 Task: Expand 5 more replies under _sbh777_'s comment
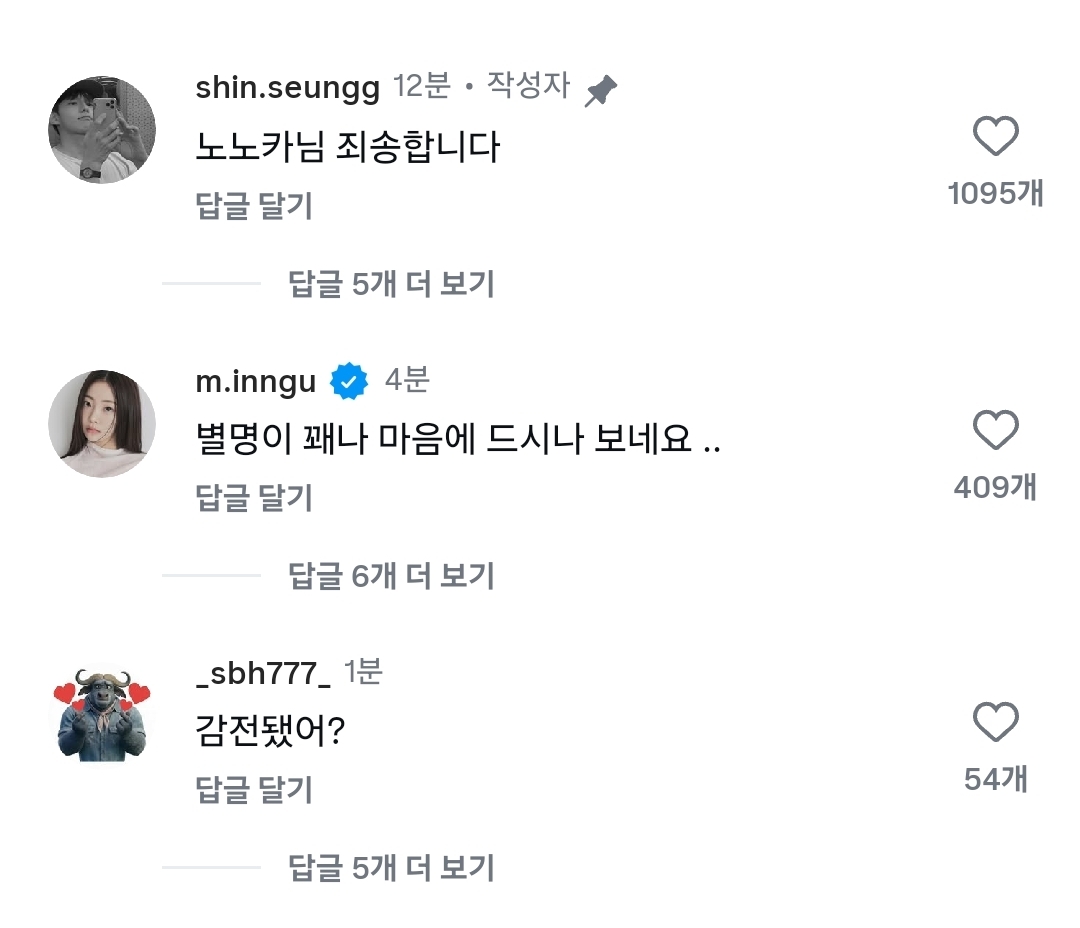(x=391, y=868)
